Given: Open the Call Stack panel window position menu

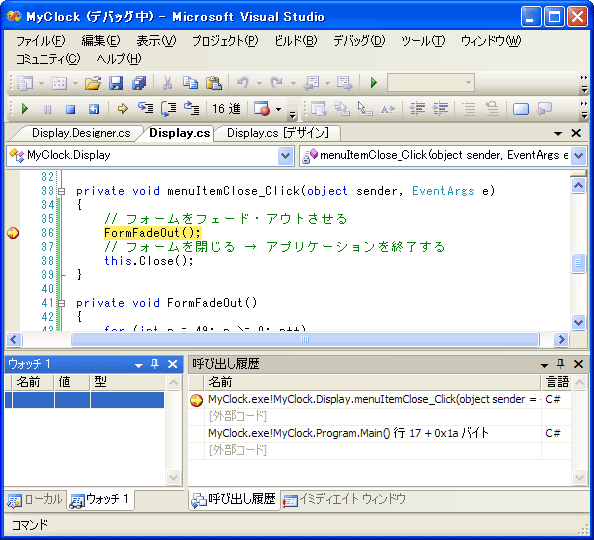Looking at the screenshot, I should [x=544, y=365].
